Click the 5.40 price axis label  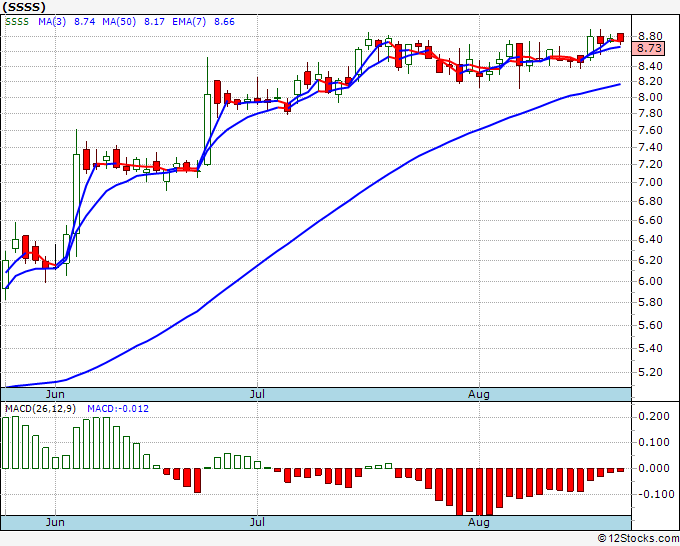point(650,348)
